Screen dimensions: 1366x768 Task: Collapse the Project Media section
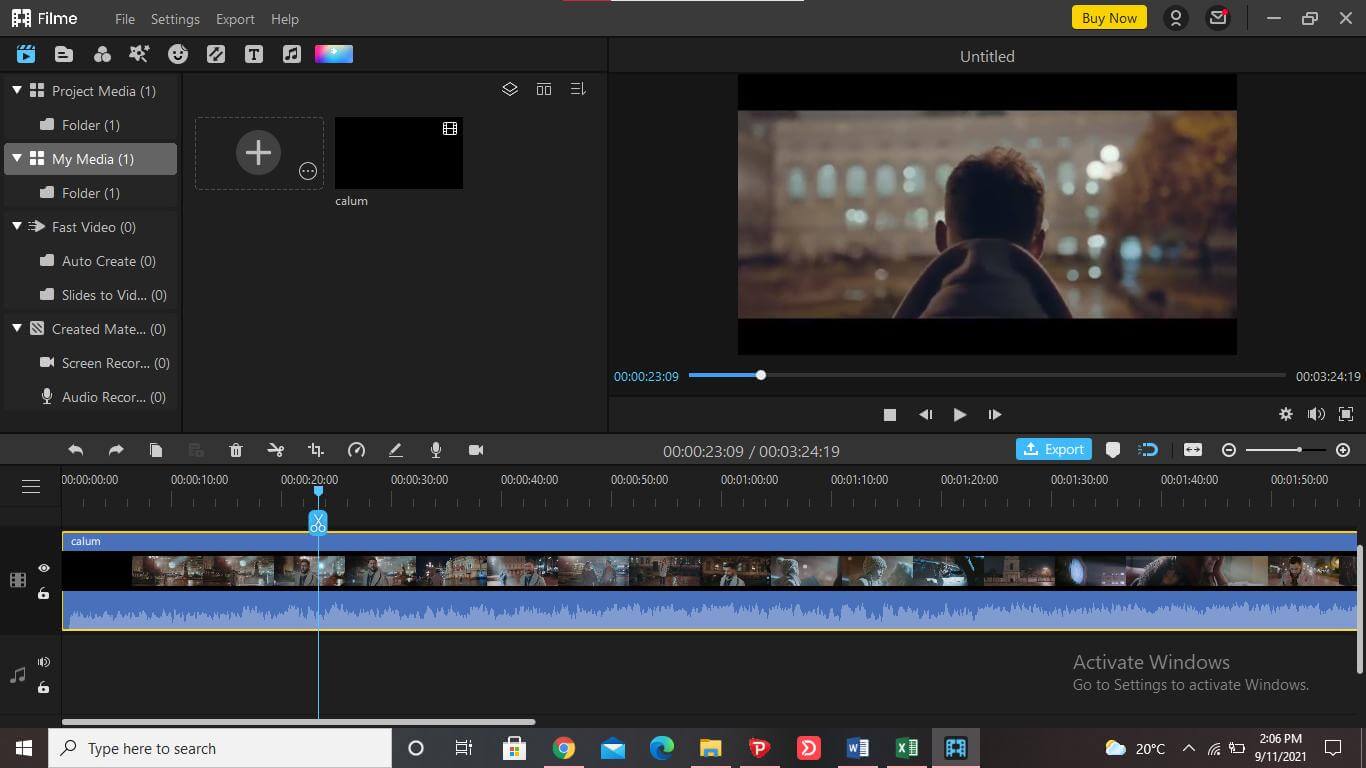pos(17,90)
